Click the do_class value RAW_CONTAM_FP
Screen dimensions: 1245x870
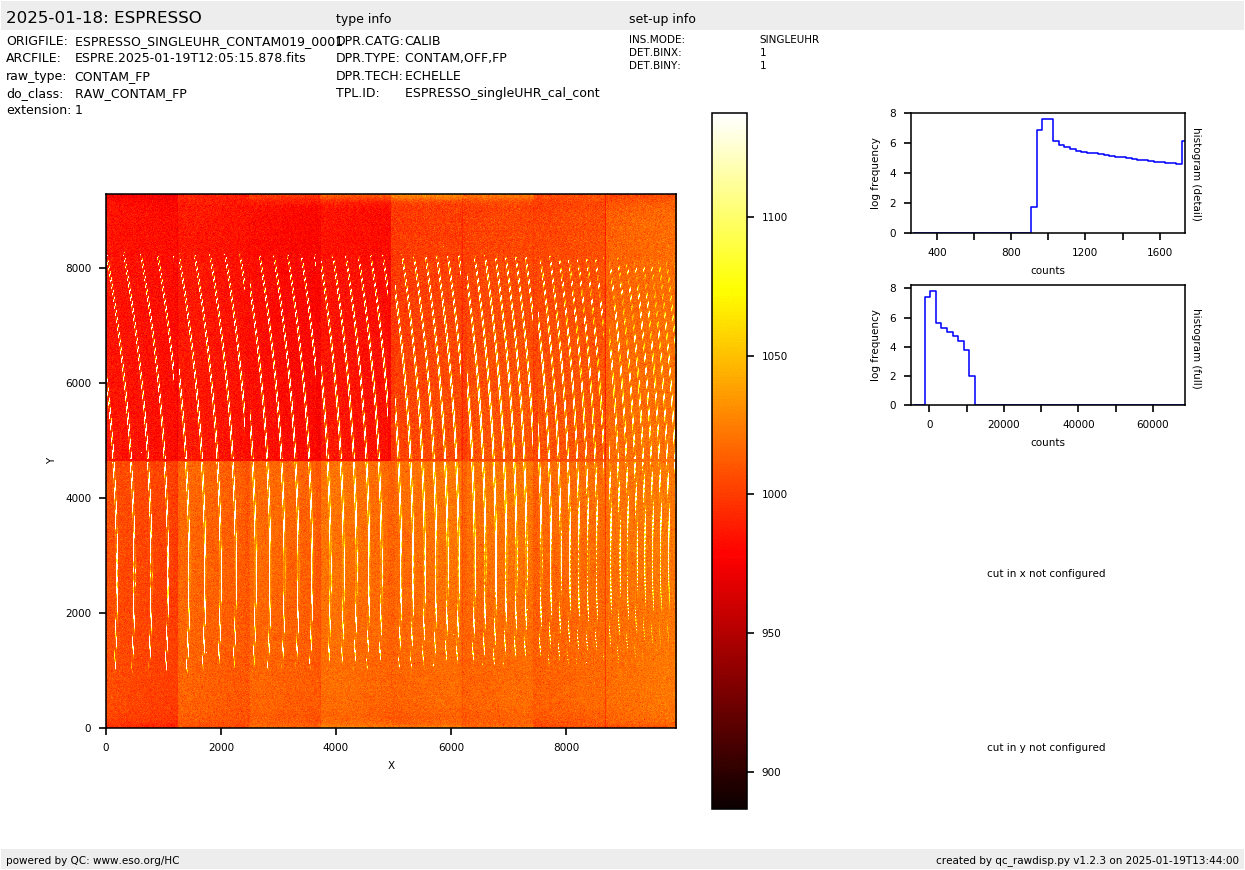click(130, 94)
